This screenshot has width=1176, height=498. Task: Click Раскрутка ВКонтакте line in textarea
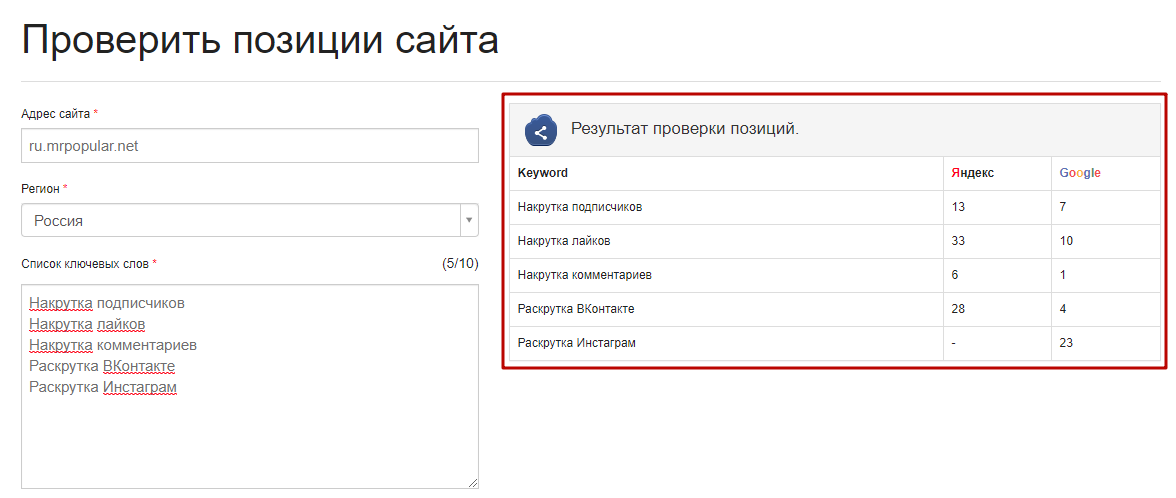[x=103, y=366]
